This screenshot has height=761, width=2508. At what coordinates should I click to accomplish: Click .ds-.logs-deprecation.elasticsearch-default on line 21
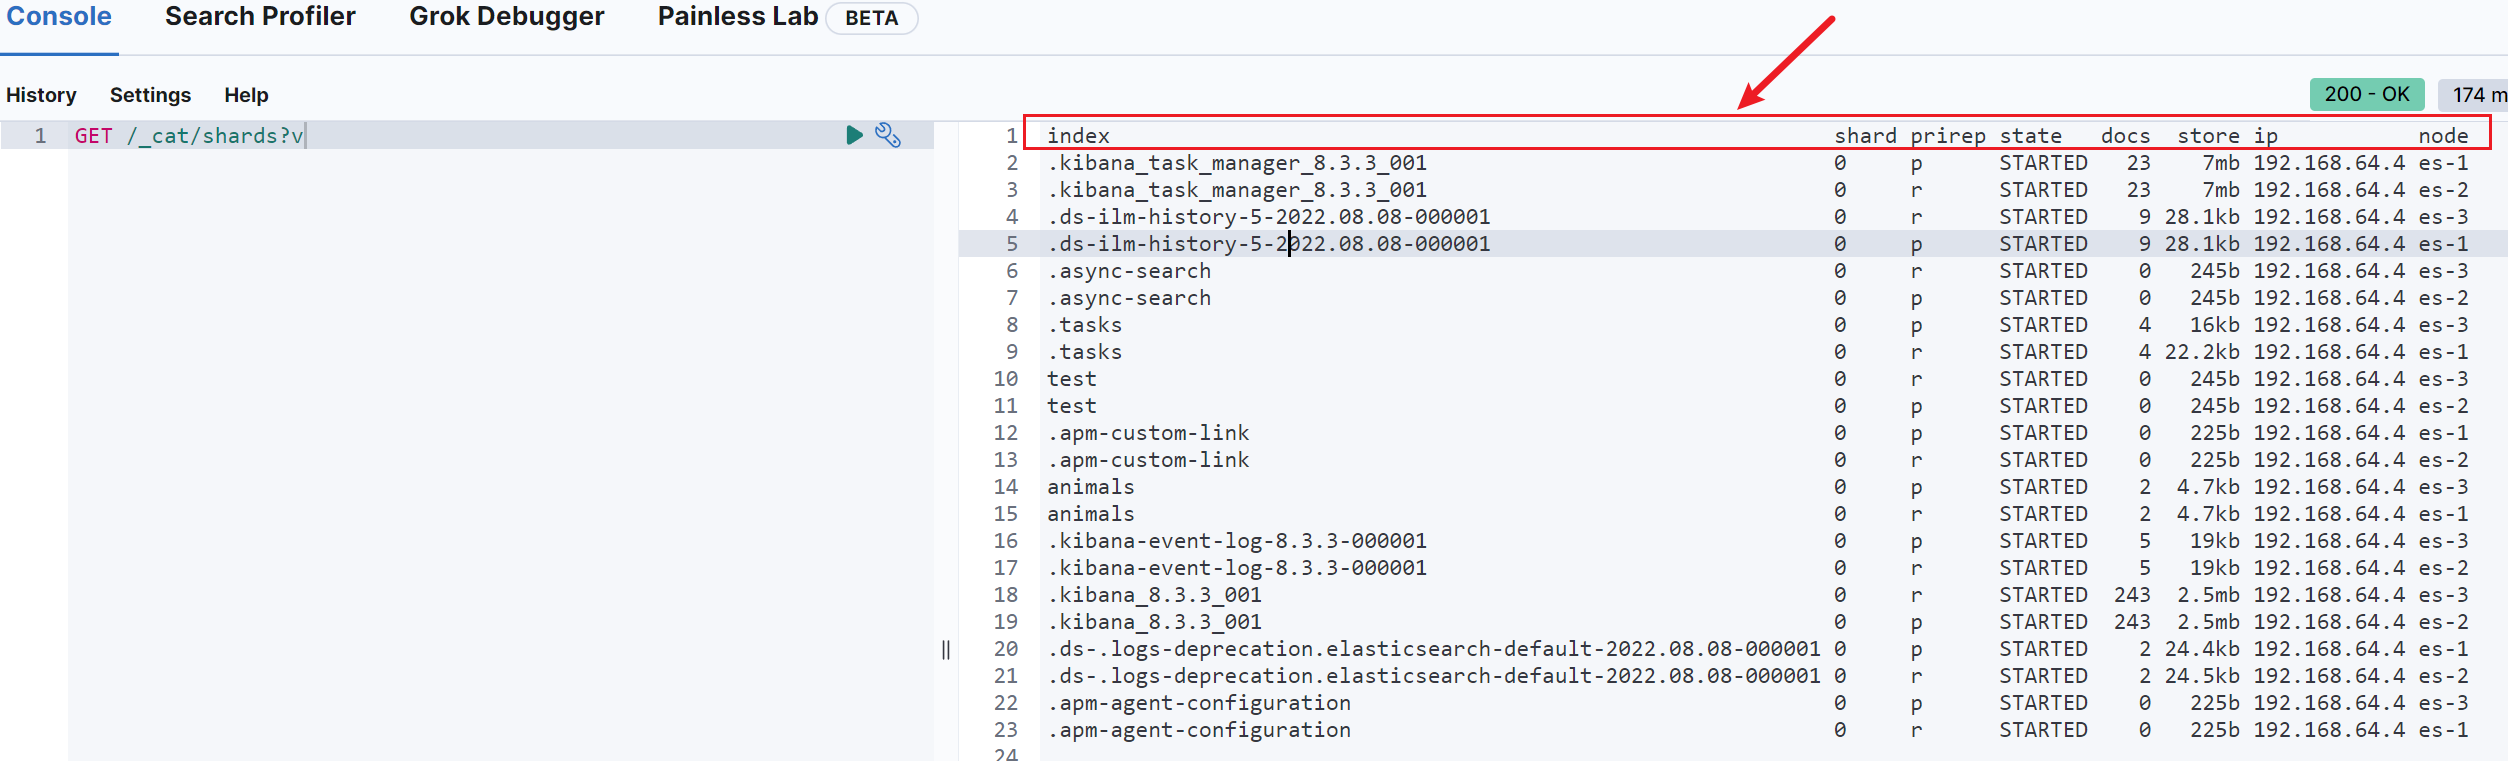(1434, 676)
